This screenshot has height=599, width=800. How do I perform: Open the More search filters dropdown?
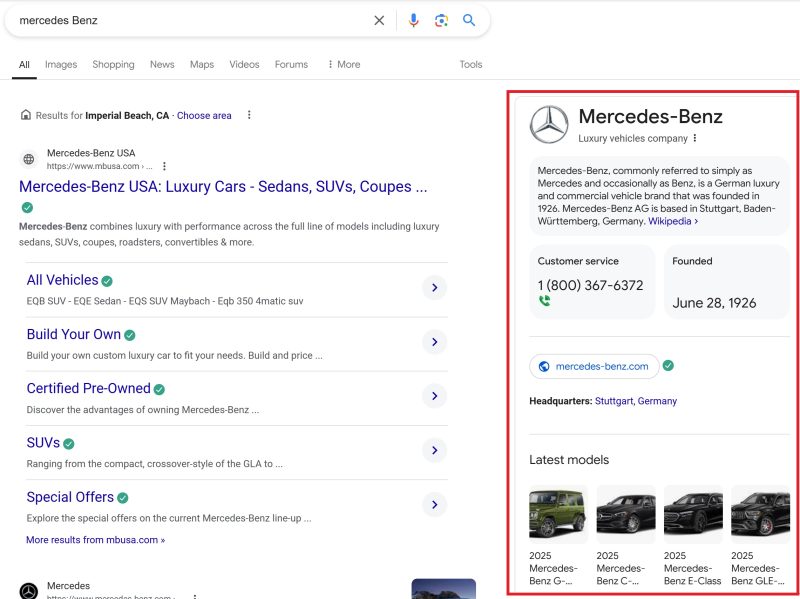click(x=343, y=64)
